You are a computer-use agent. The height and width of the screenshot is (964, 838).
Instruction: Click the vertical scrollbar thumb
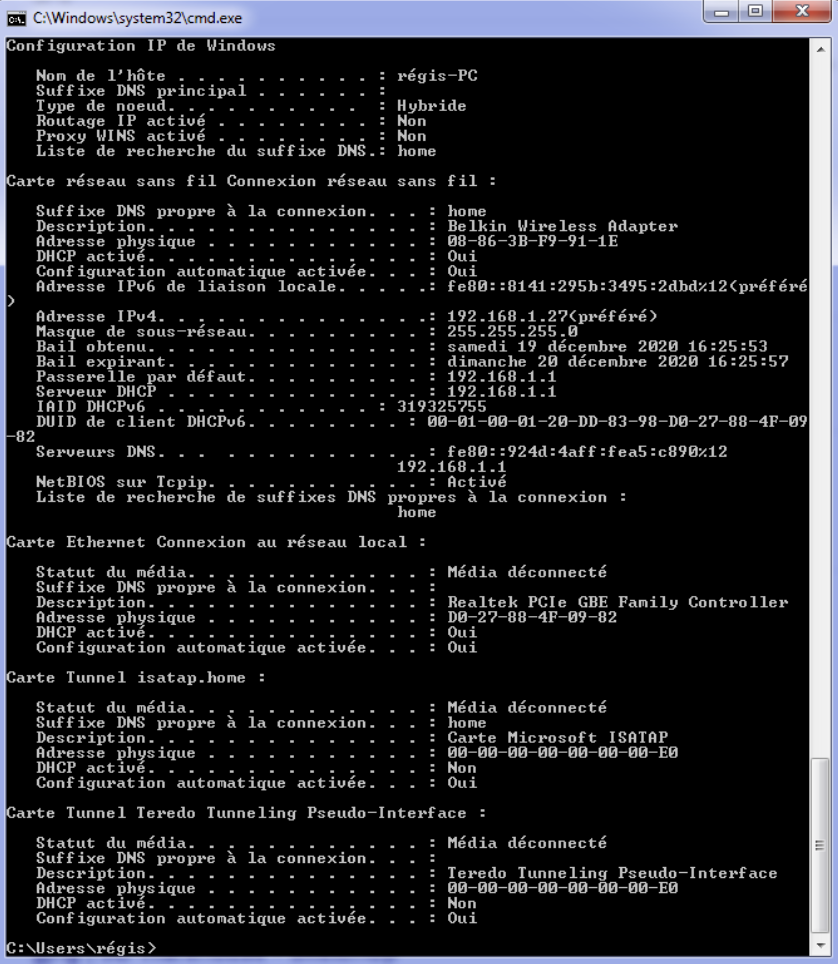click(x=820, y=846)
